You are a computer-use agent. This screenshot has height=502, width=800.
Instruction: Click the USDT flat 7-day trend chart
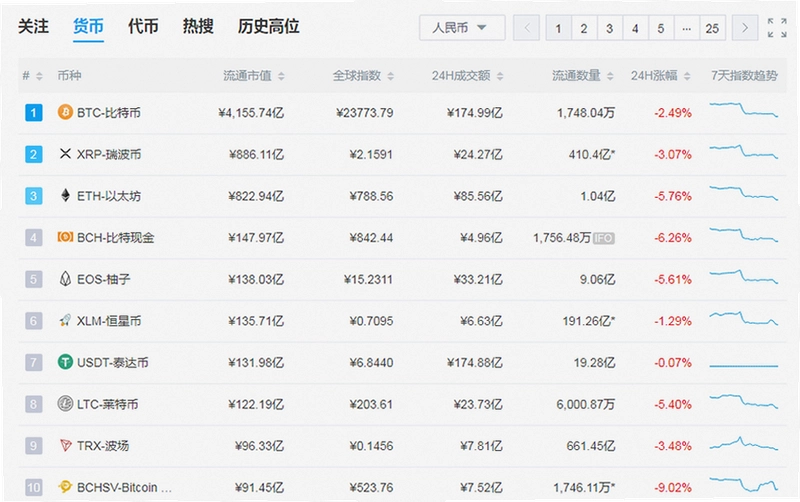pos(743,366)
